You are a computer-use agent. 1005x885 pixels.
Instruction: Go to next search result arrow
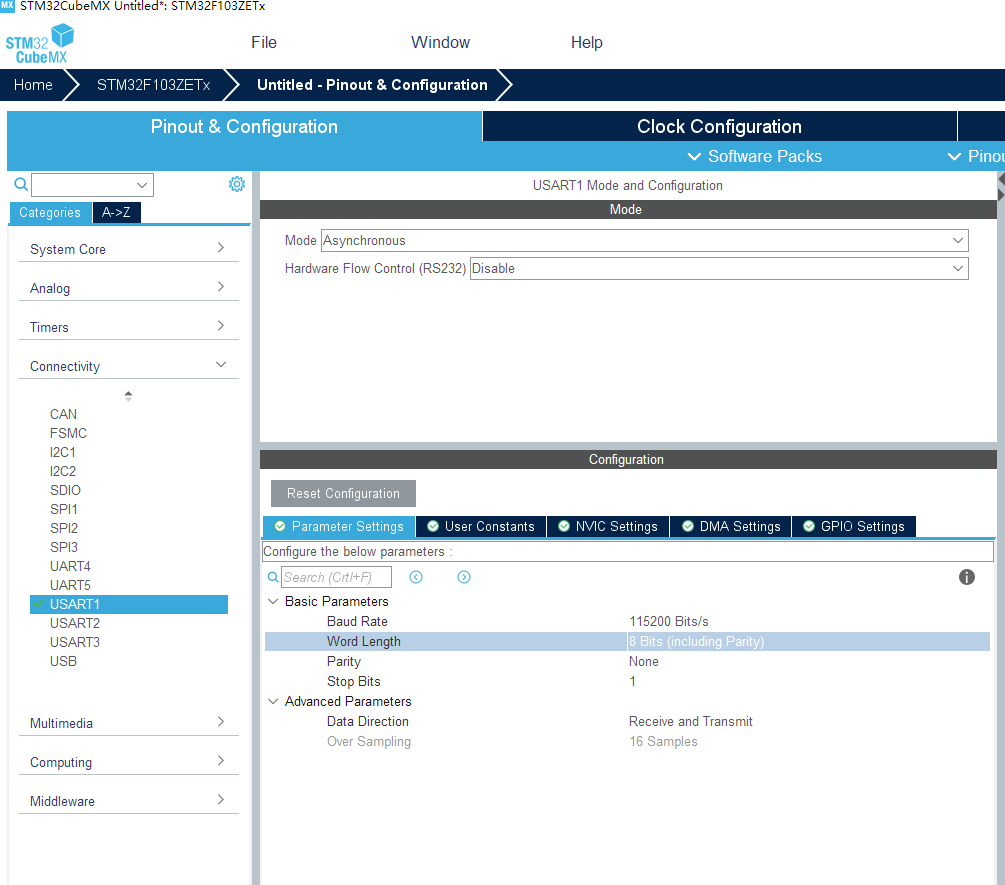(x=464, y=577)
